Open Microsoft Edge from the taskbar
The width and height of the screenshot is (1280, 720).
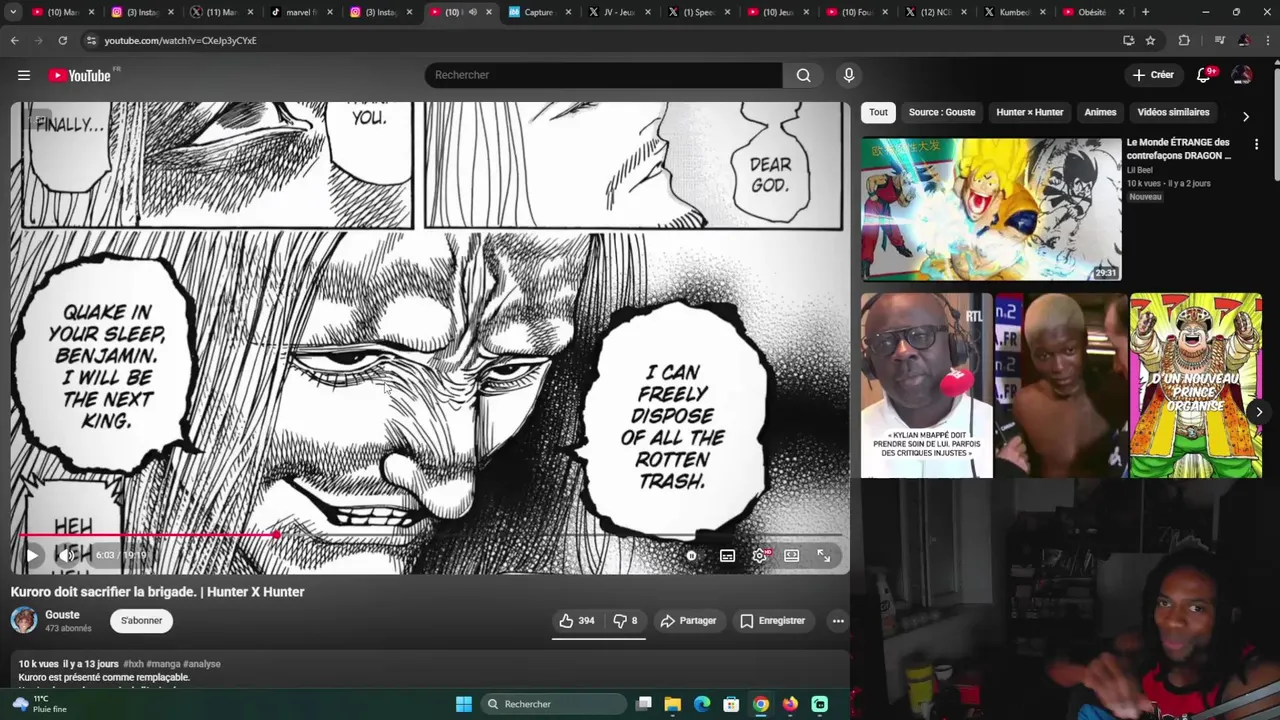click(x=702, y=704)
